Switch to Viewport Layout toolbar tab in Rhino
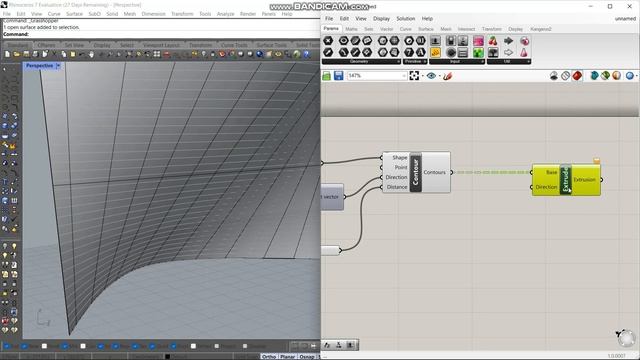Image resolution: width=640 pixels, height=360 pixels. coord(161,45)
